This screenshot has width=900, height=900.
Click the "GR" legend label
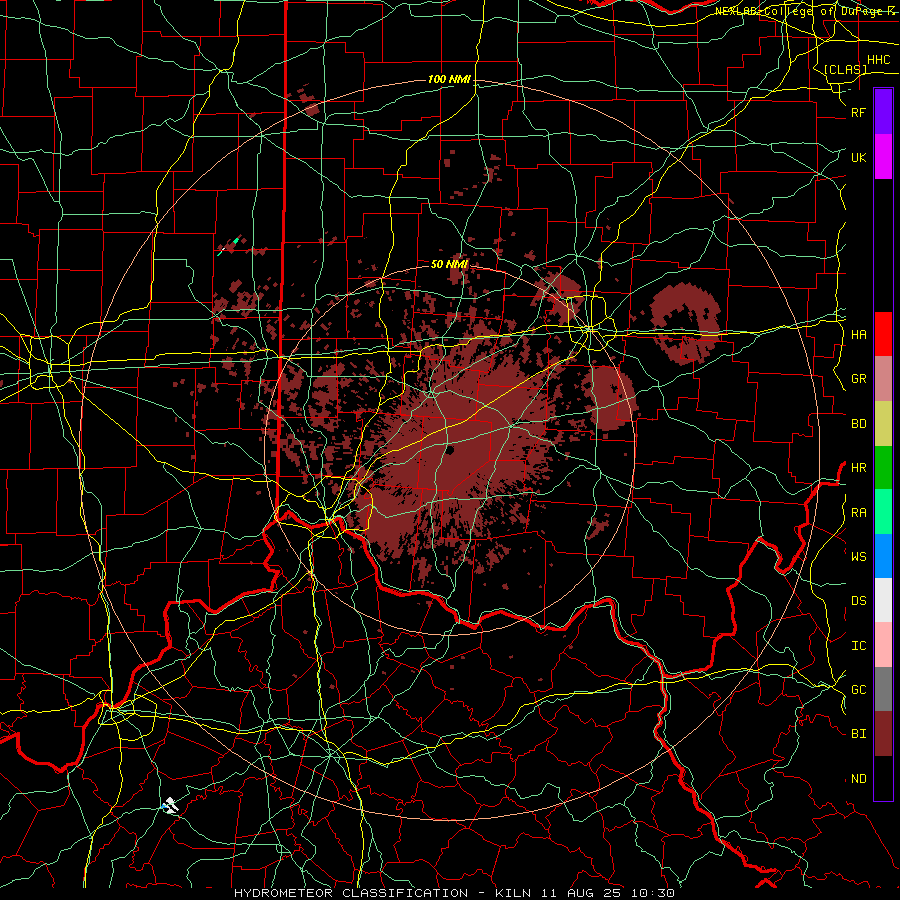click(x=858, y=379)
